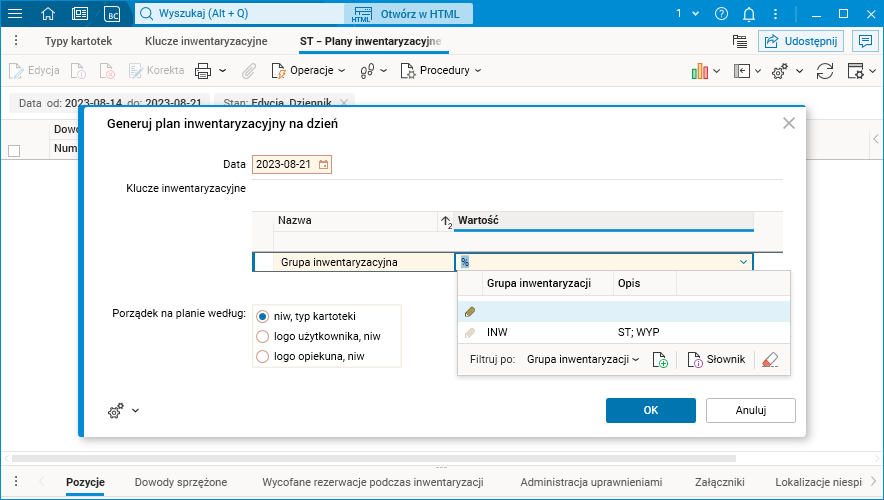Click the Udostępnij share button
Screen dimensions: 884x500
coord(801,41)
